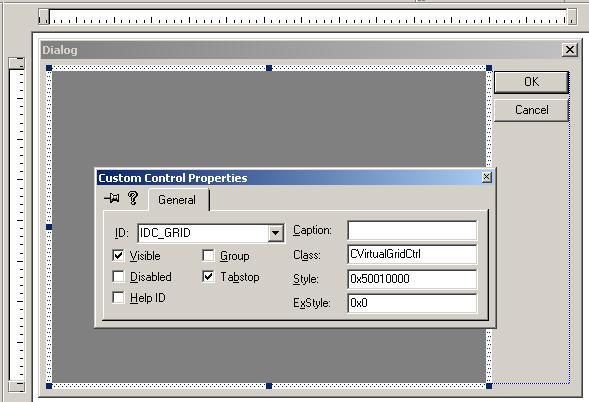Select the bottom-center resize handle of grid control
The height and width of the screenshot is (402, 589).
coord(269,386)
